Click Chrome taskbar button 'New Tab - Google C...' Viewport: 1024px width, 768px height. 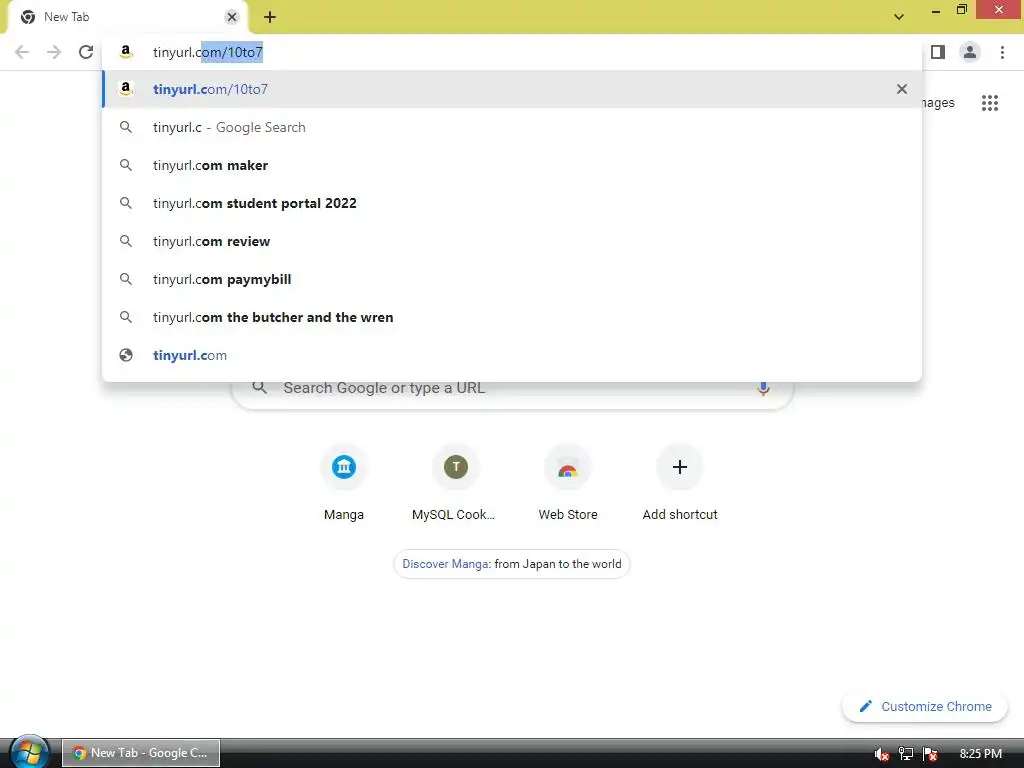[x=141, y=753]
